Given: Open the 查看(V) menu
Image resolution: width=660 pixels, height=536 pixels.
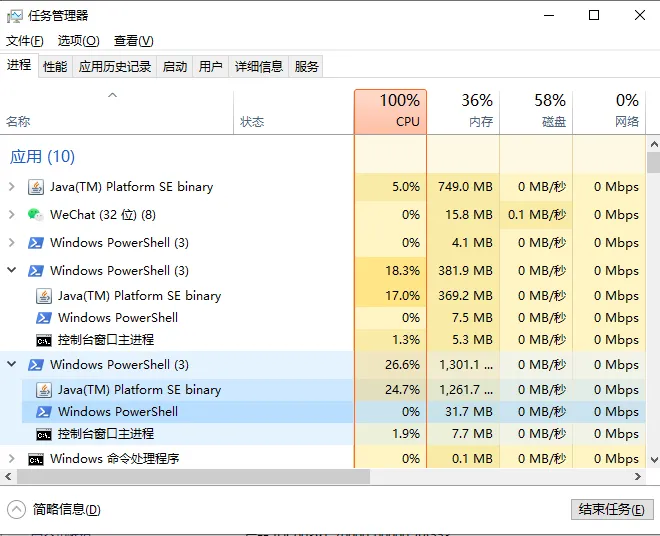Looking at the screenshot, I should click(x=133, y=41).
